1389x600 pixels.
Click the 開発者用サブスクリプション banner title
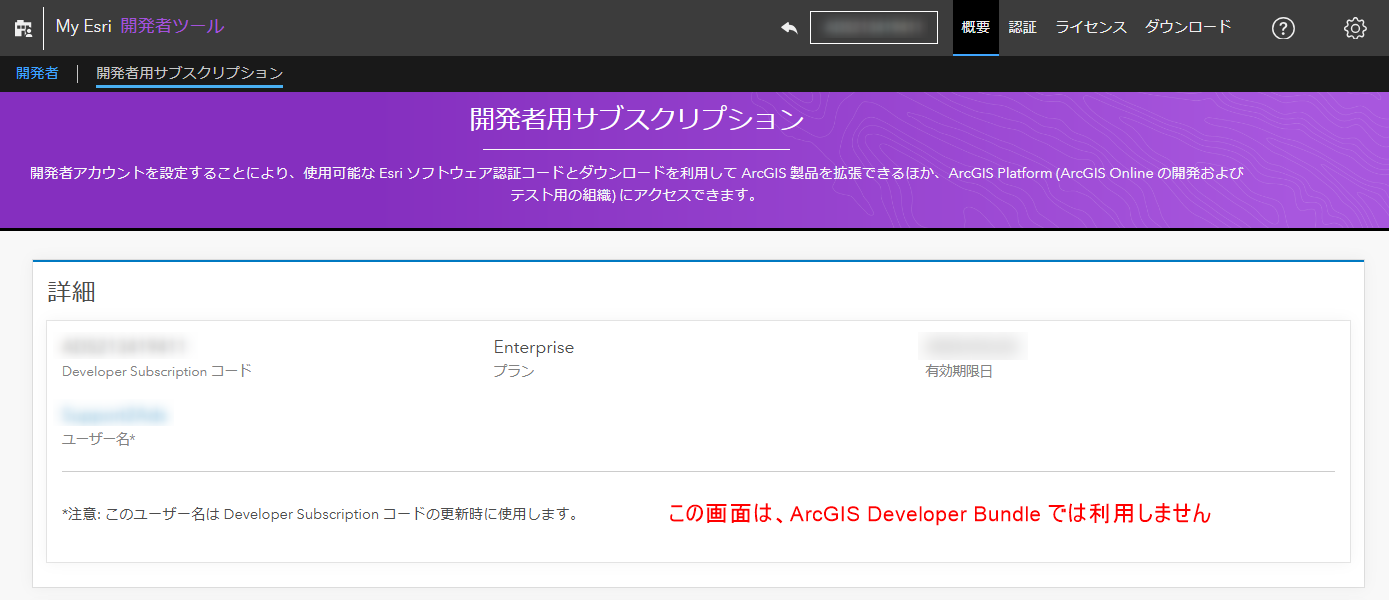point(637,120)
